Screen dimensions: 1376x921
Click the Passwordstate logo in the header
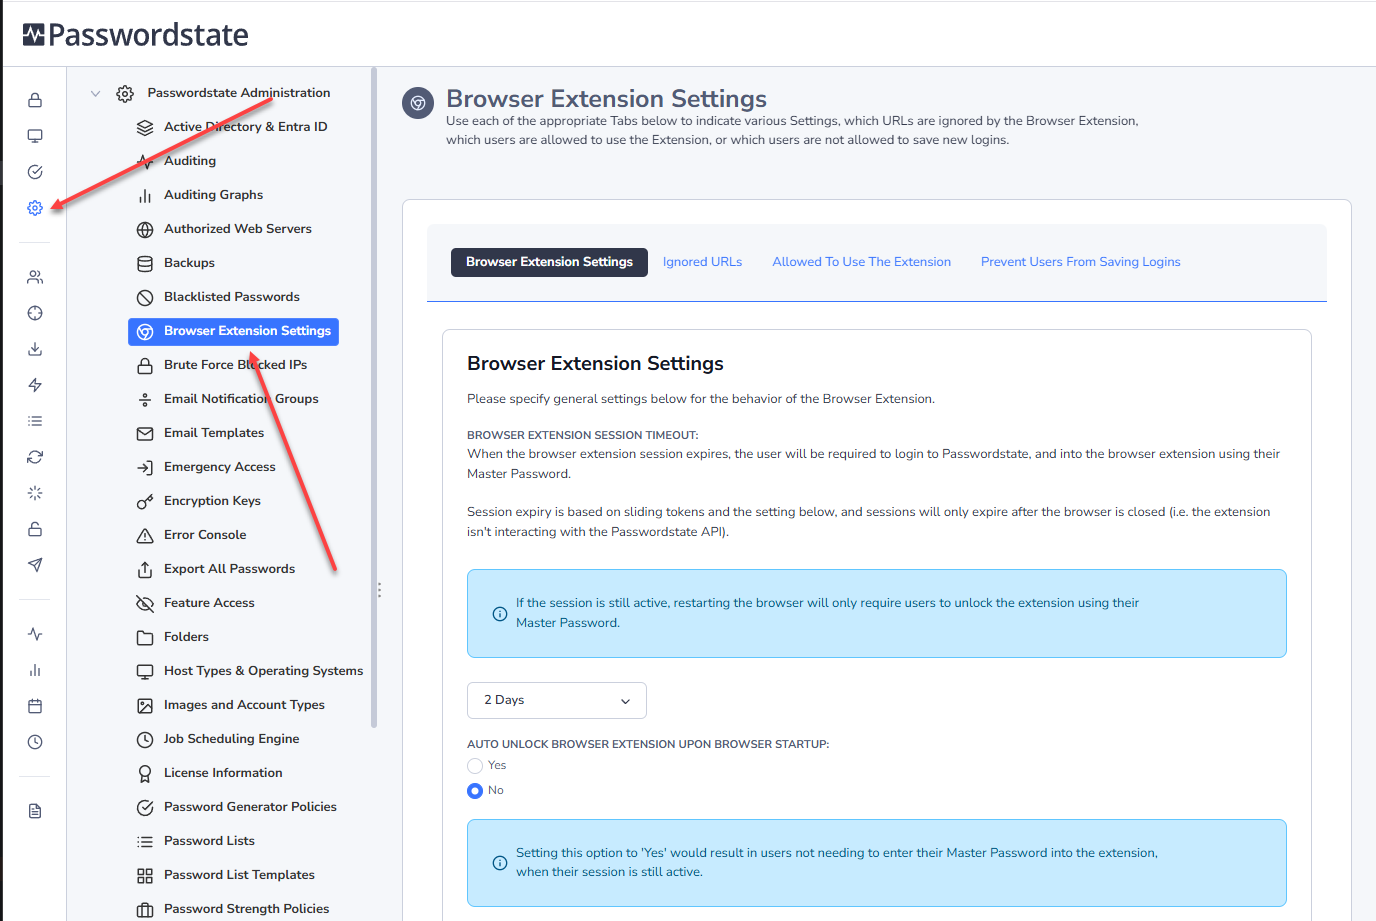135,35
